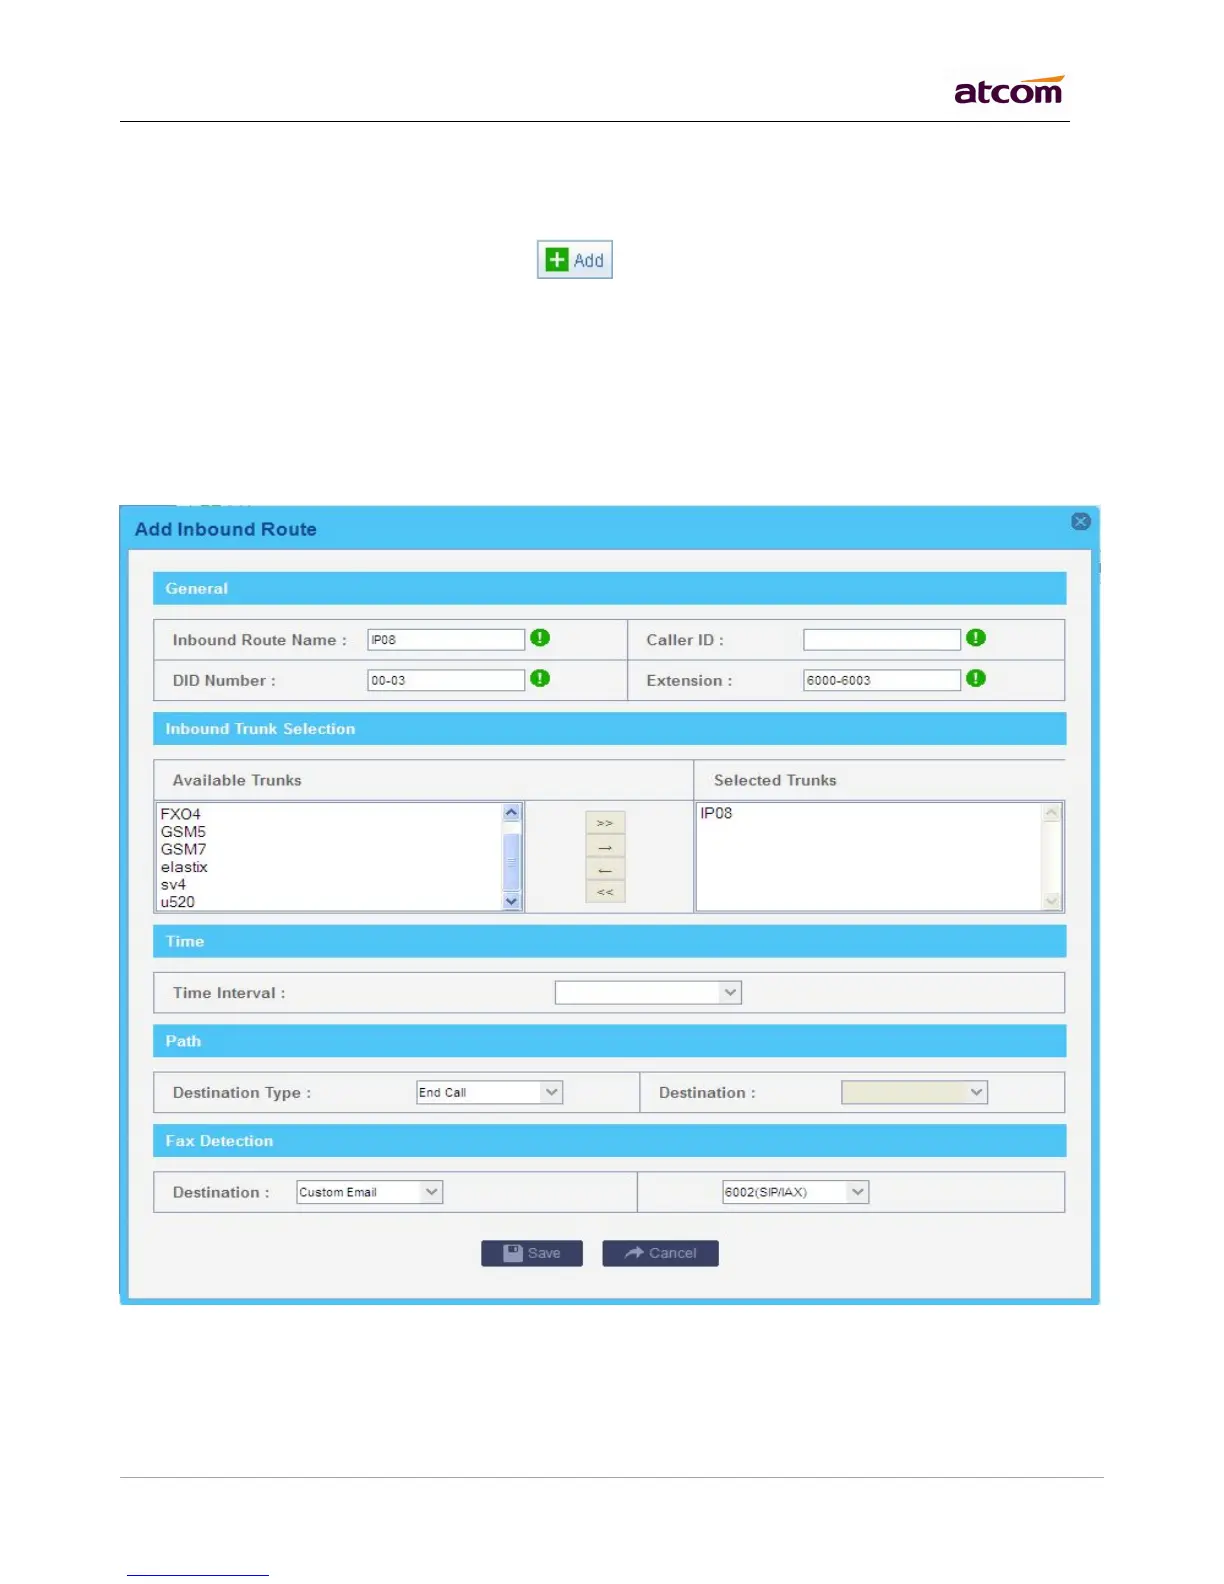Image resolution: width=1224 pixels, height=1584 pixels.
Task: Select GSM7 in Available Trunks
Action: [183, 849]
